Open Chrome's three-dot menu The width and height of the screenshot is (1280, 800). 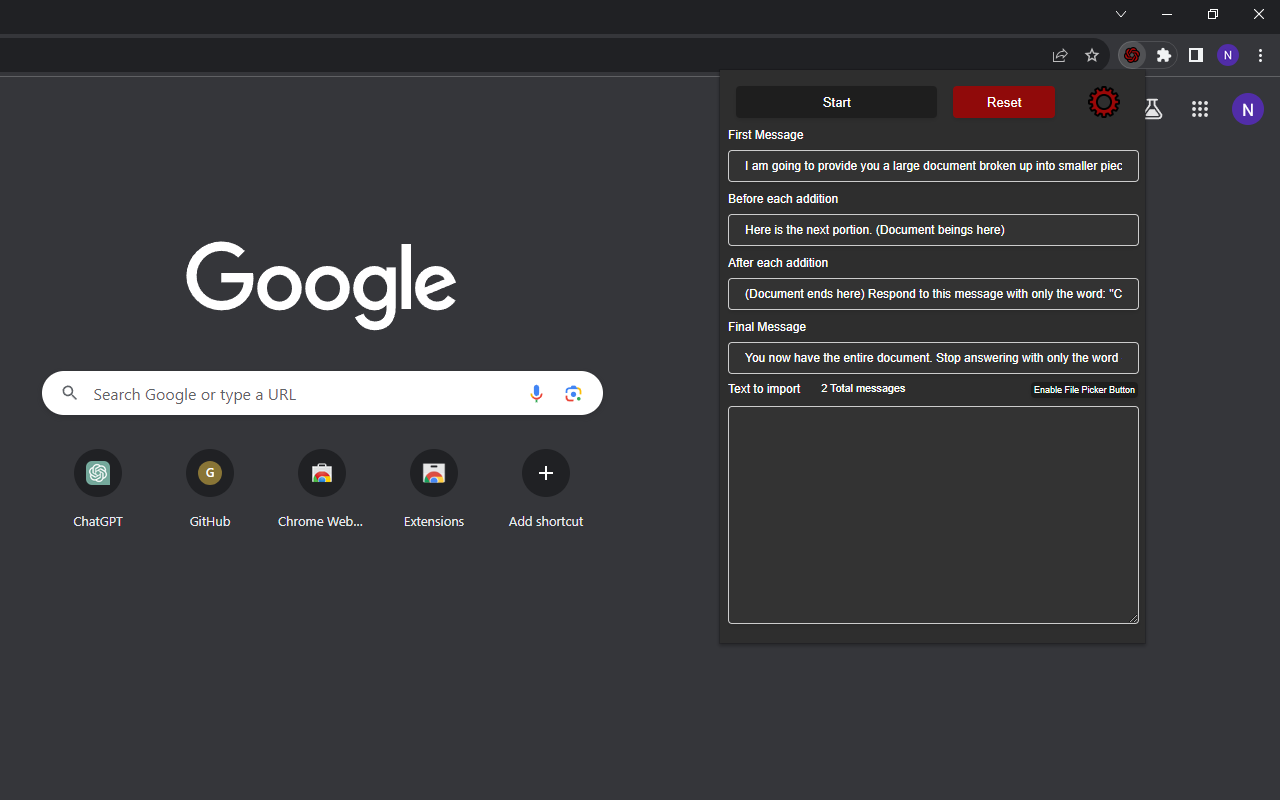[1259, 55]
